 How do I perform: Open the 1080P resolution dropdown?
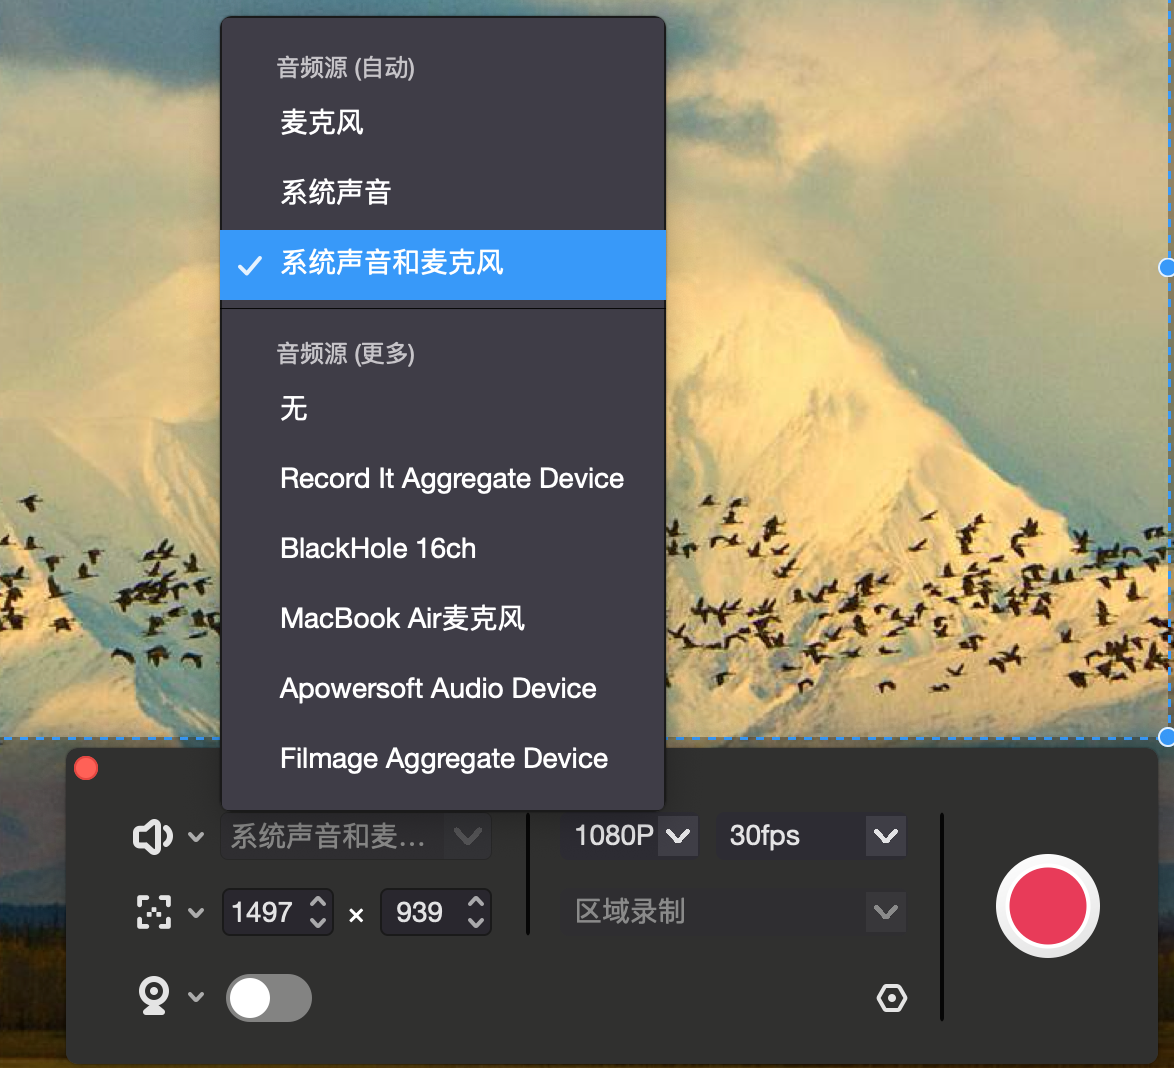coord(629,836)
